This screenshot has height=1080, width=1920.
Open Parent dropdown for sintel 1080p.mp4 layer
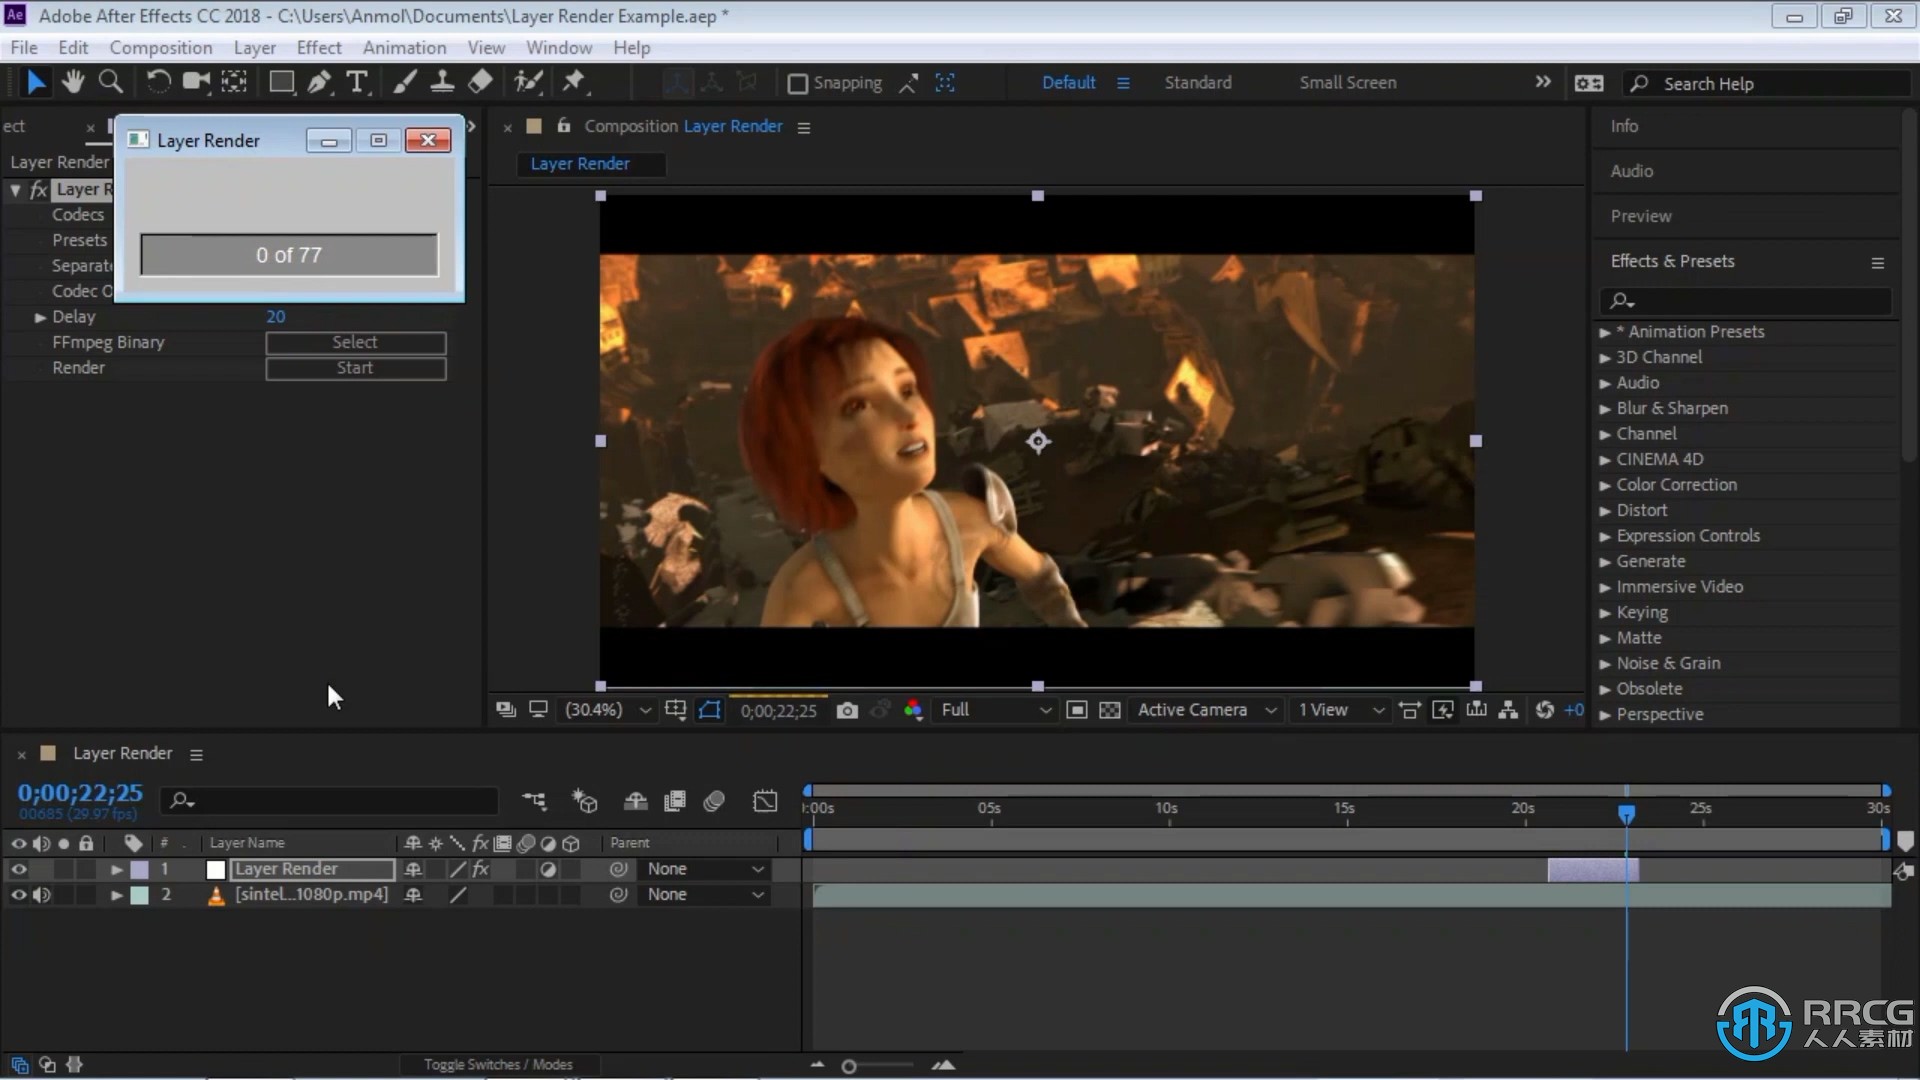tap(706, 895)
